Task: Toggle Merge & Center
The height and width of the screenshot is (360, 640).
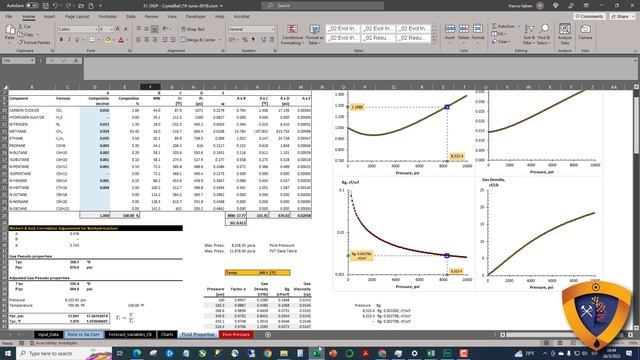Action: click(198, 40)
